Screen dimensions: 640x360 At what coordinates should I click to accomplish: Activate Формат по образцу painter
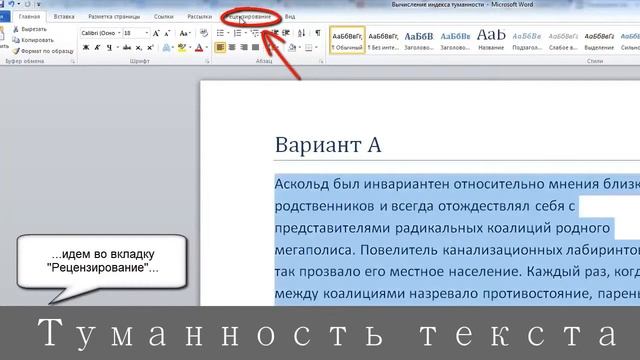coord(43,51)
